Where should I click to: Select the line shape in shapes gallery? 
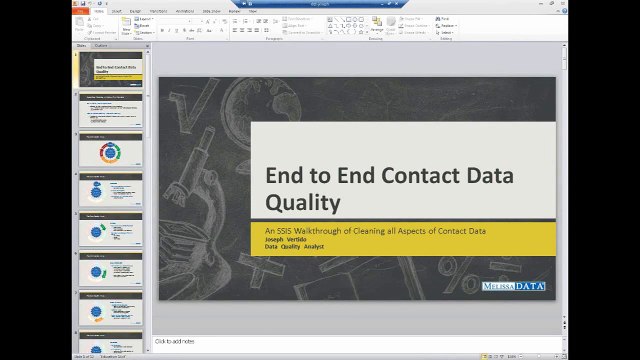[336, 20]
